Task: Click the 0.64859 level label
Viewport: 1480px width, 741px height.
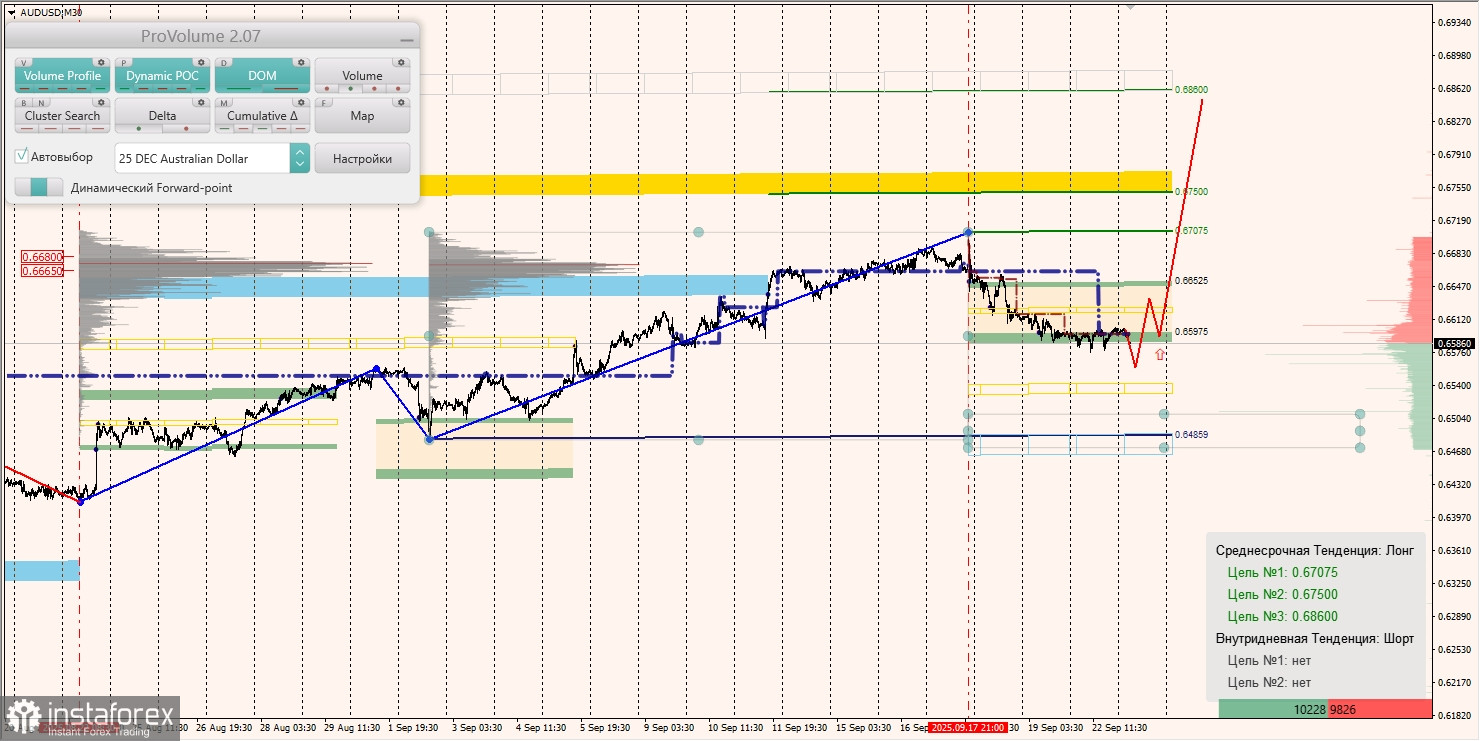Action: [x=1191, y=435]
